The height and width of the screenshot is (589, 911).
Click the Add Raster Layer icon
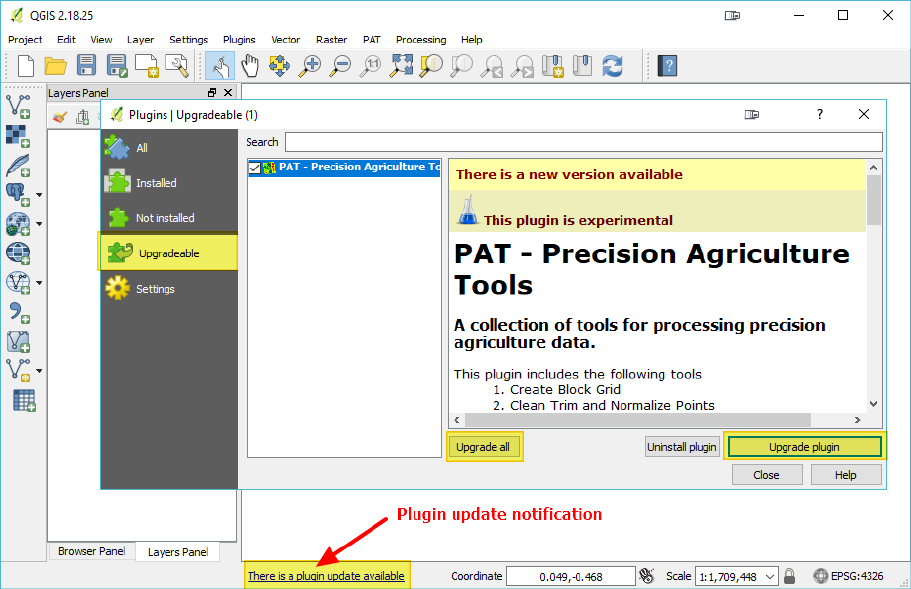pos(18,136)
